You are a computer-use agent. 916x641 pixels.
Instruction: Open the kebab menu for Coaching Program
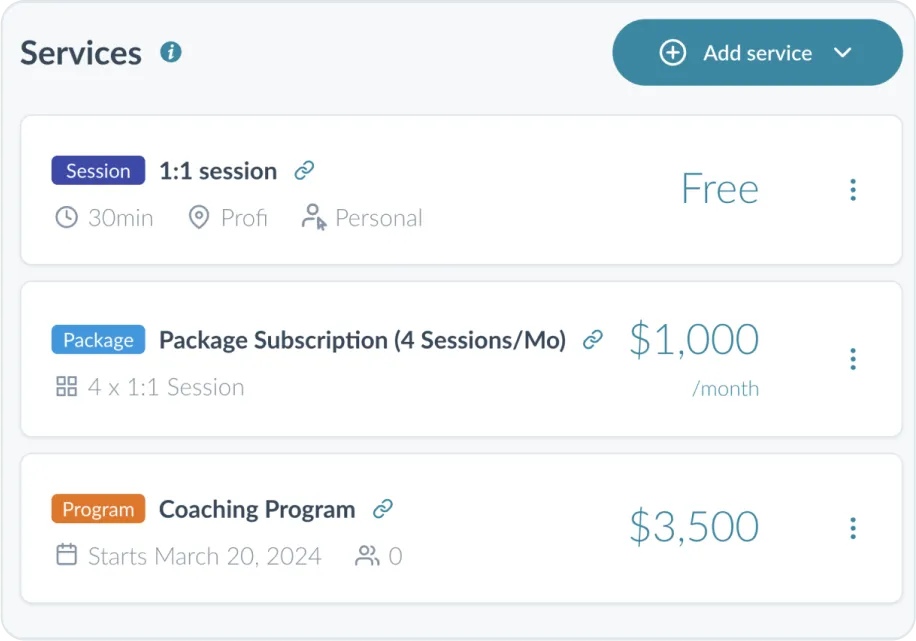(853, 527)
